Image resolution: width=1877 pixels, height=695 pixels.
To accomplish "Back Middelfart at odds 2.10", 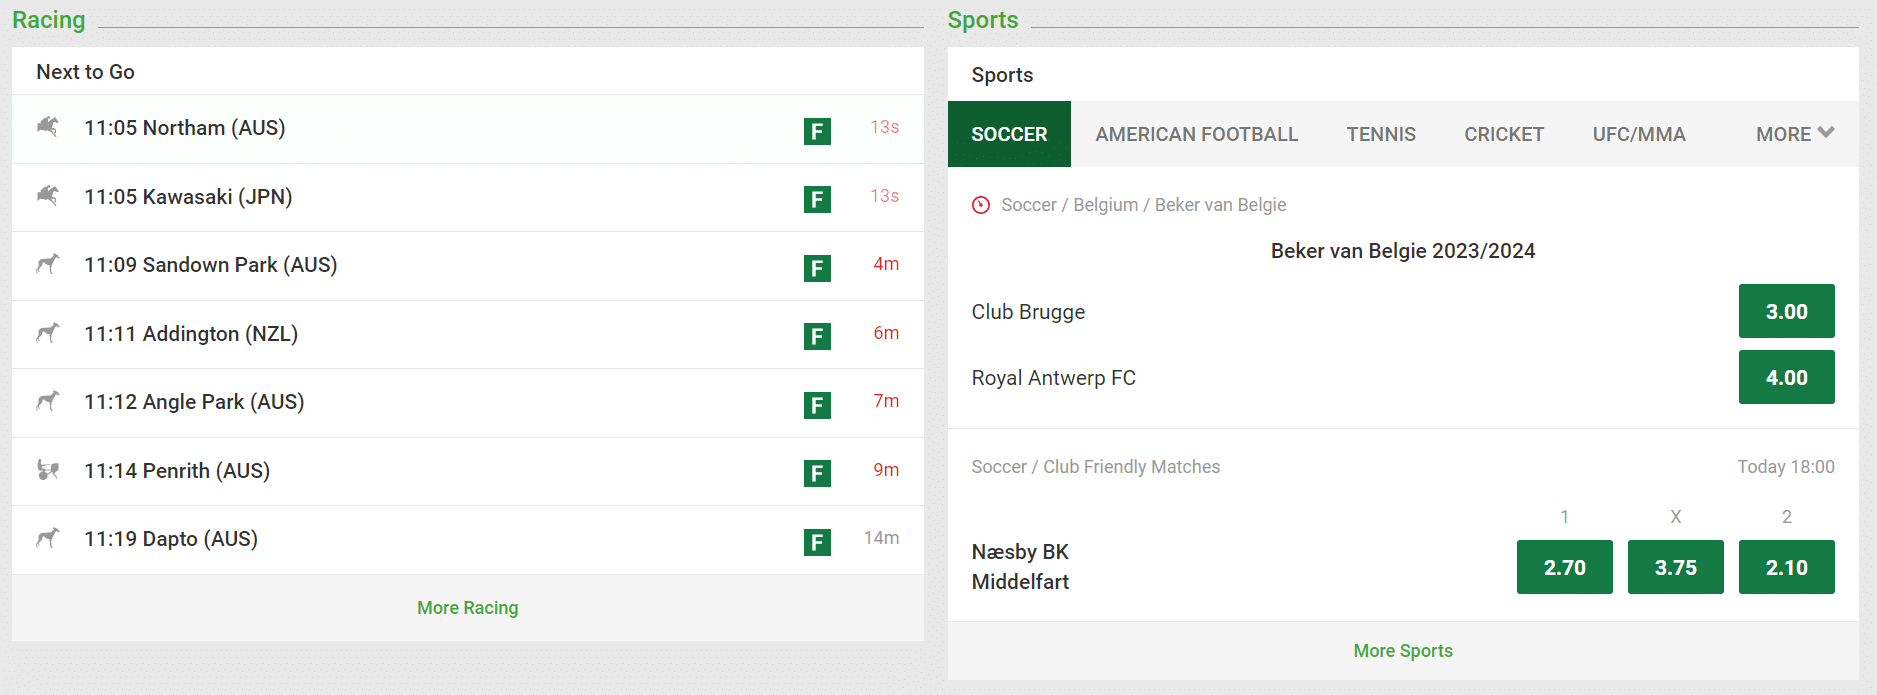I will pyautogui.click(x=1787, y=567).
